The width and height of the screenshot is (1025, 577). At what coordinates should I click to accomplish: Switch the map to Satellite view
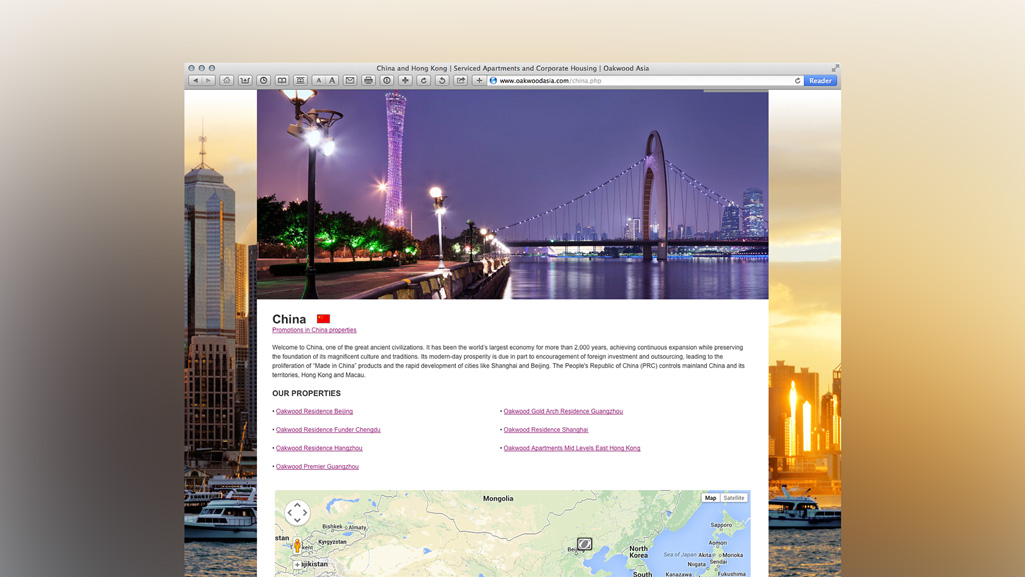click(734, 498)
